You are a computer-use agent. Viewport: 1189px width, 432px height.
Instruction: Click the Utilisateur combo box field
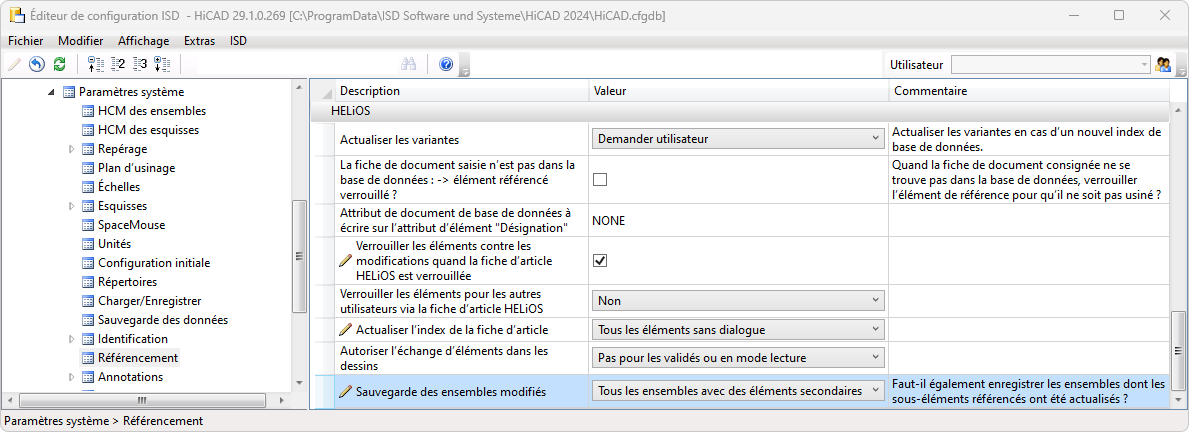point(1051,64)
